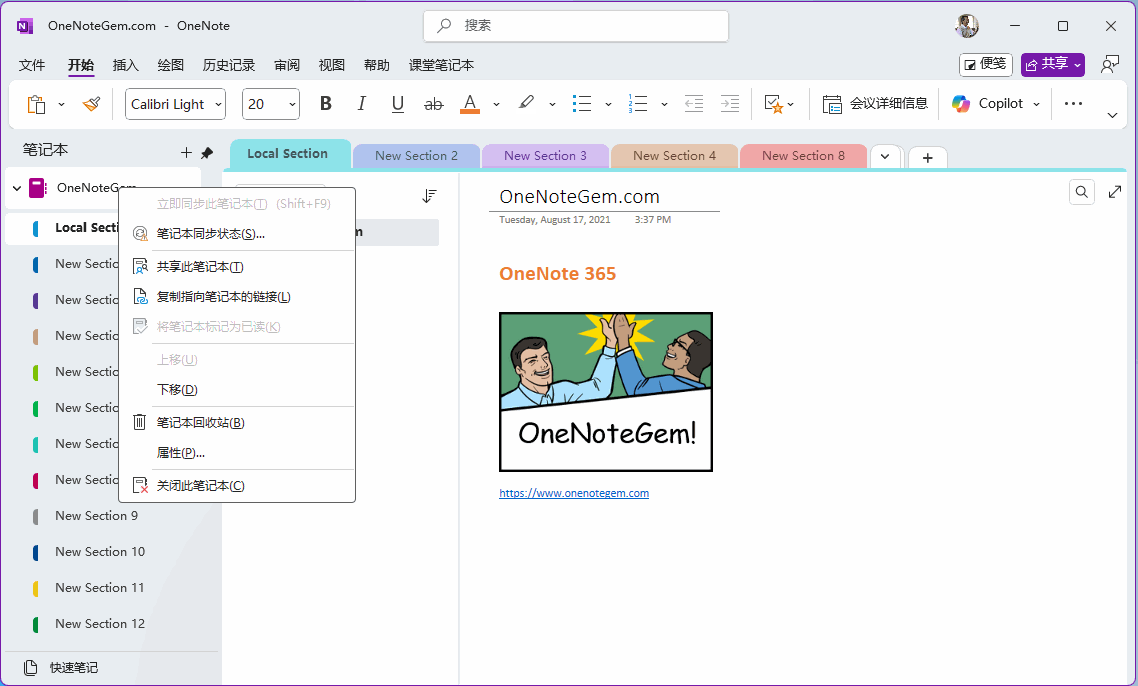The height and width of the screenshot is (686, 1138).
Task: Toggle underline formatting
Action: tap(398, 104)
